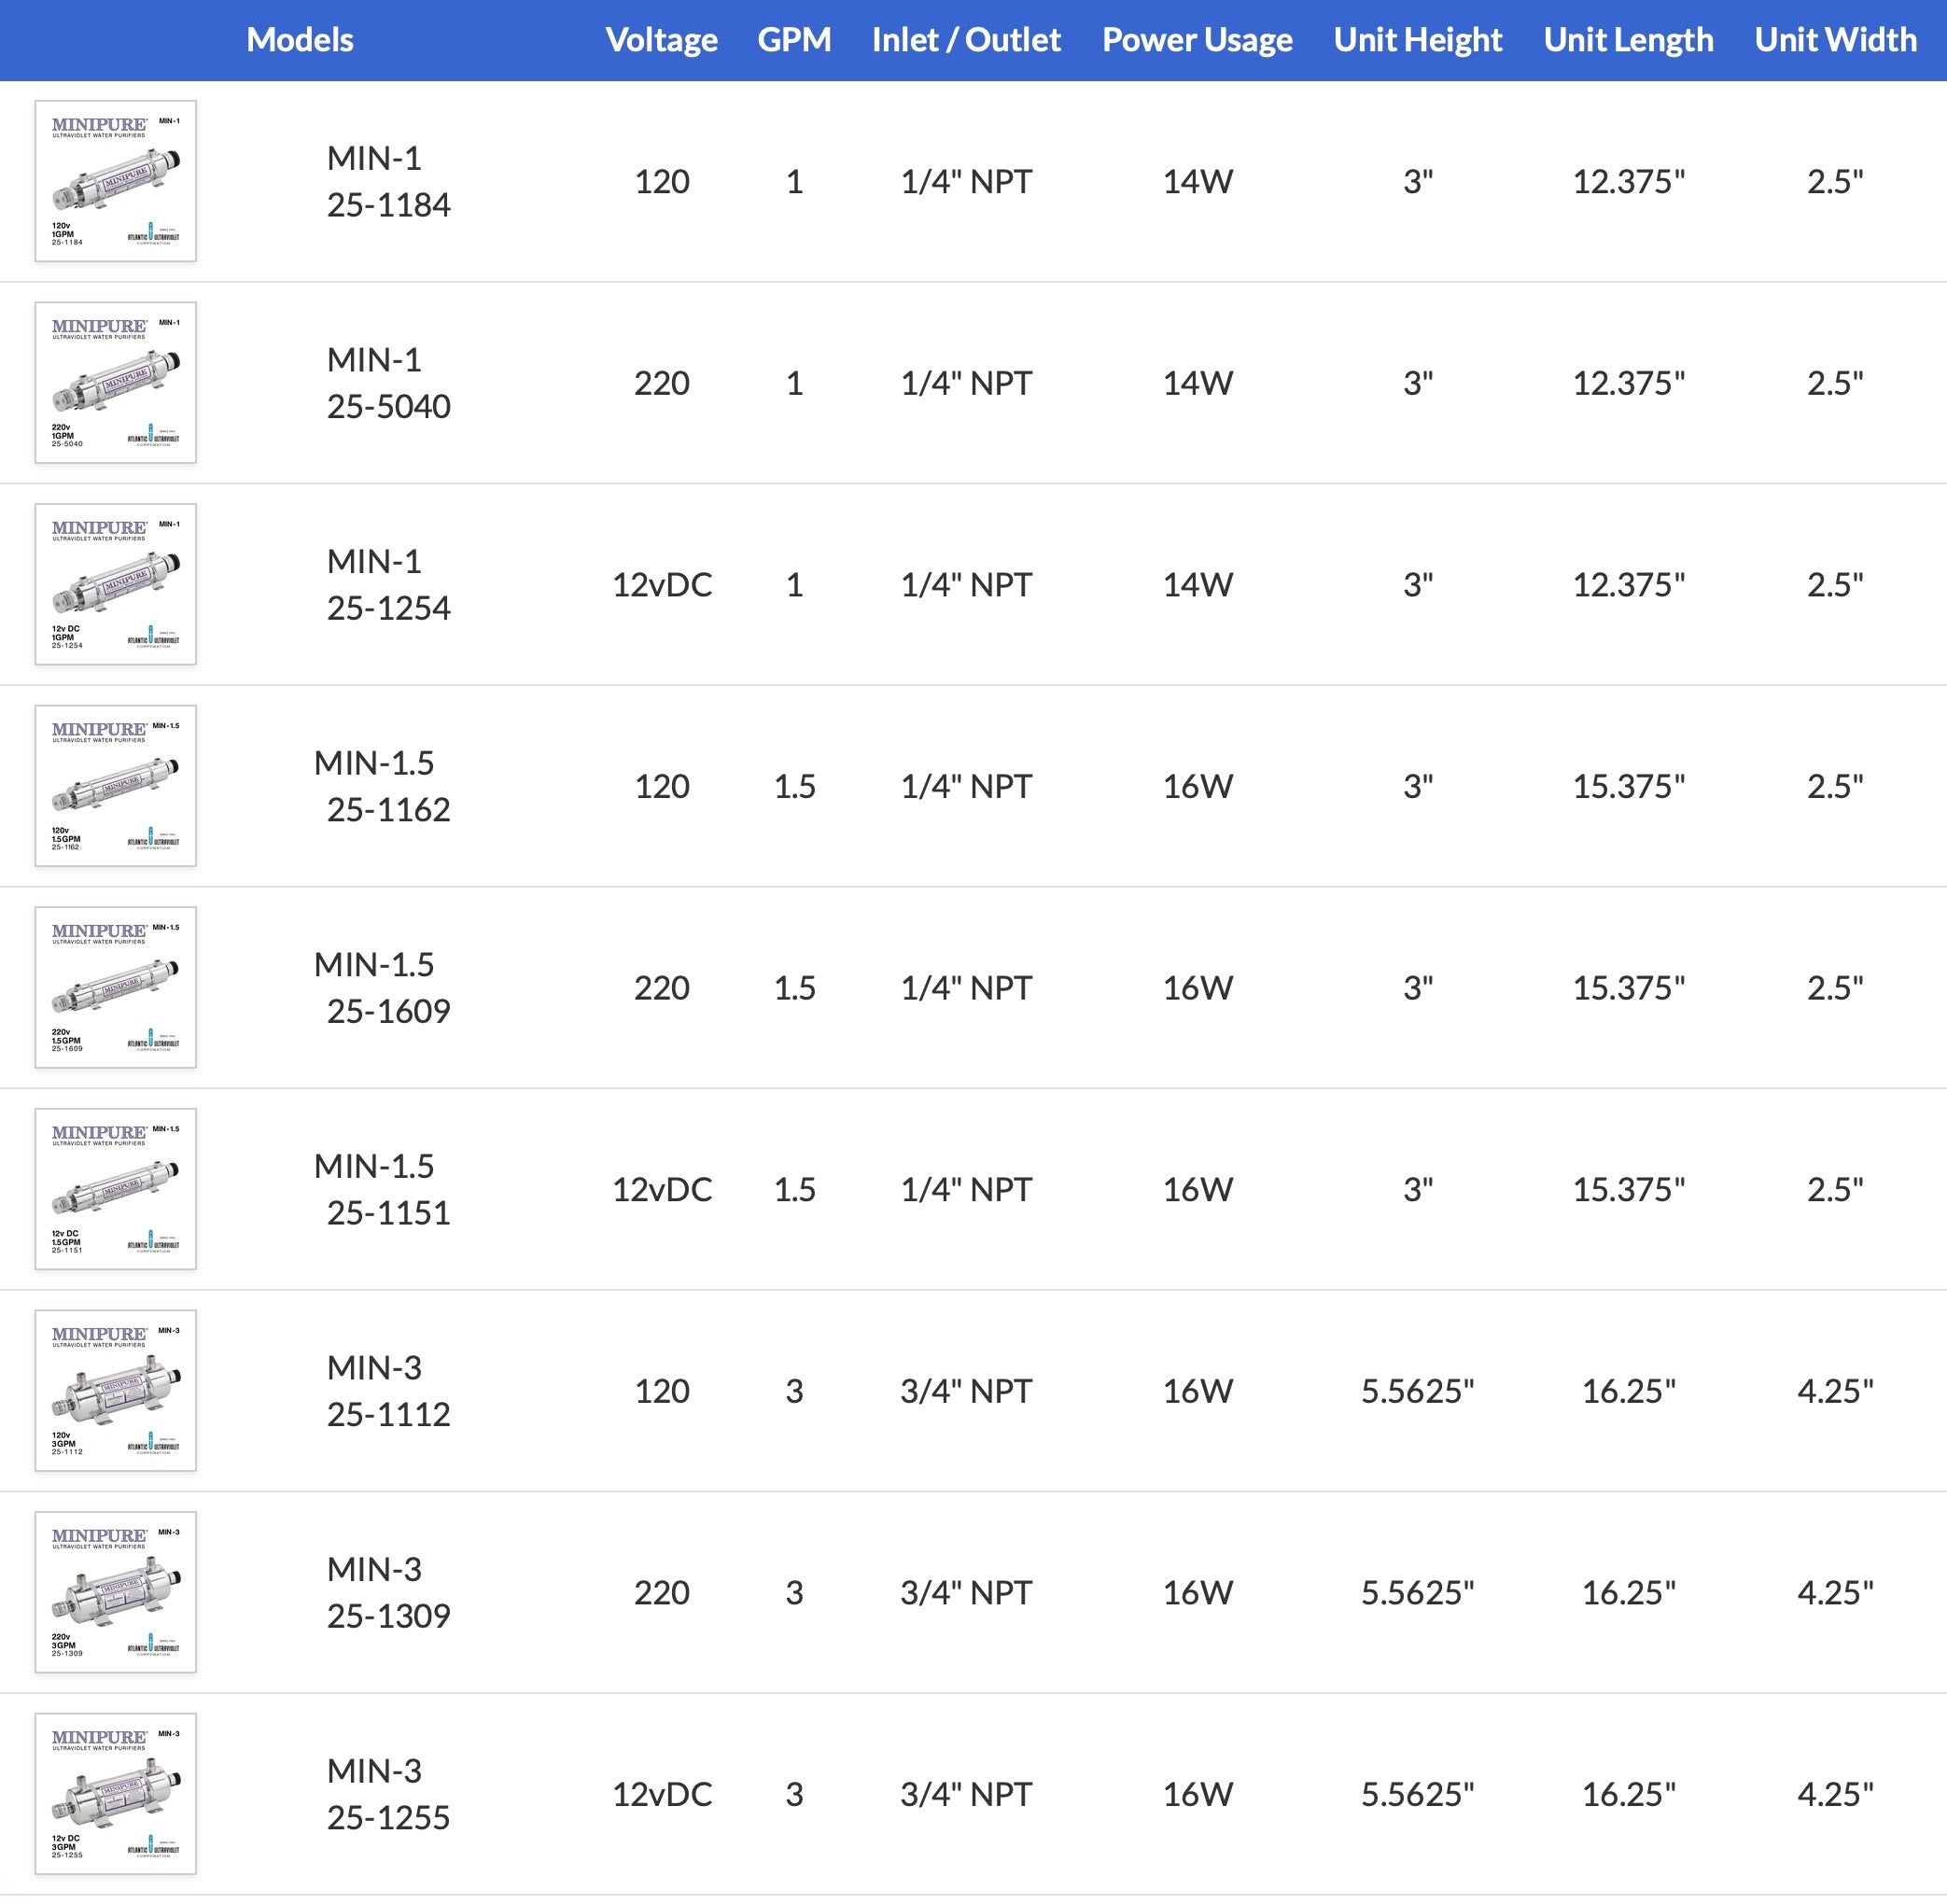Open the MIN-3 25-1112 product thumbnail
Image resolution: width=1947 pixels, height=1904 pixels.
coord(115,1390)
